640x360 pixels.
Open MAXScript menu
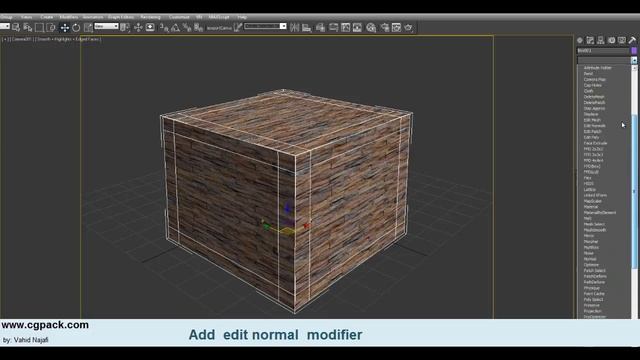click(219, 17)
